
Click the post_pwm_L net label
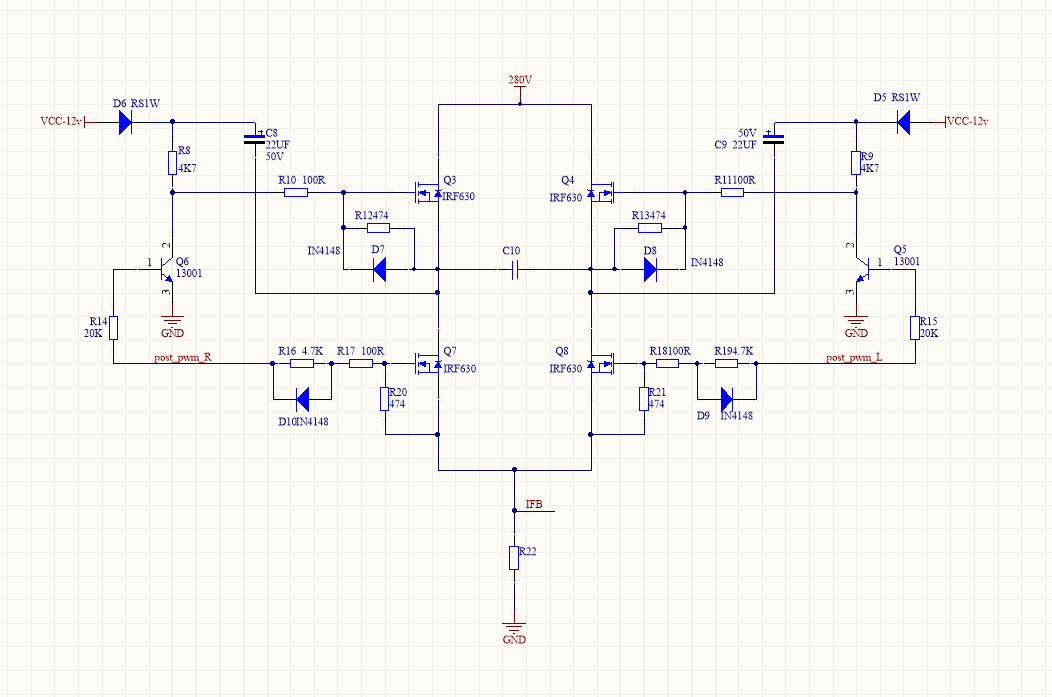coord(854,357)
